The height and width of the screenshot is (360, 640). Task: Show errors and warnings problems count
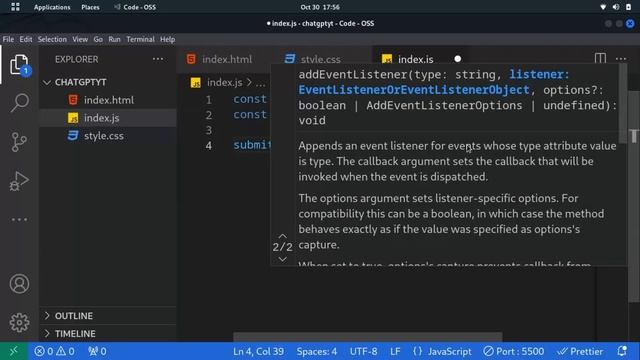[x=54, y=351]
